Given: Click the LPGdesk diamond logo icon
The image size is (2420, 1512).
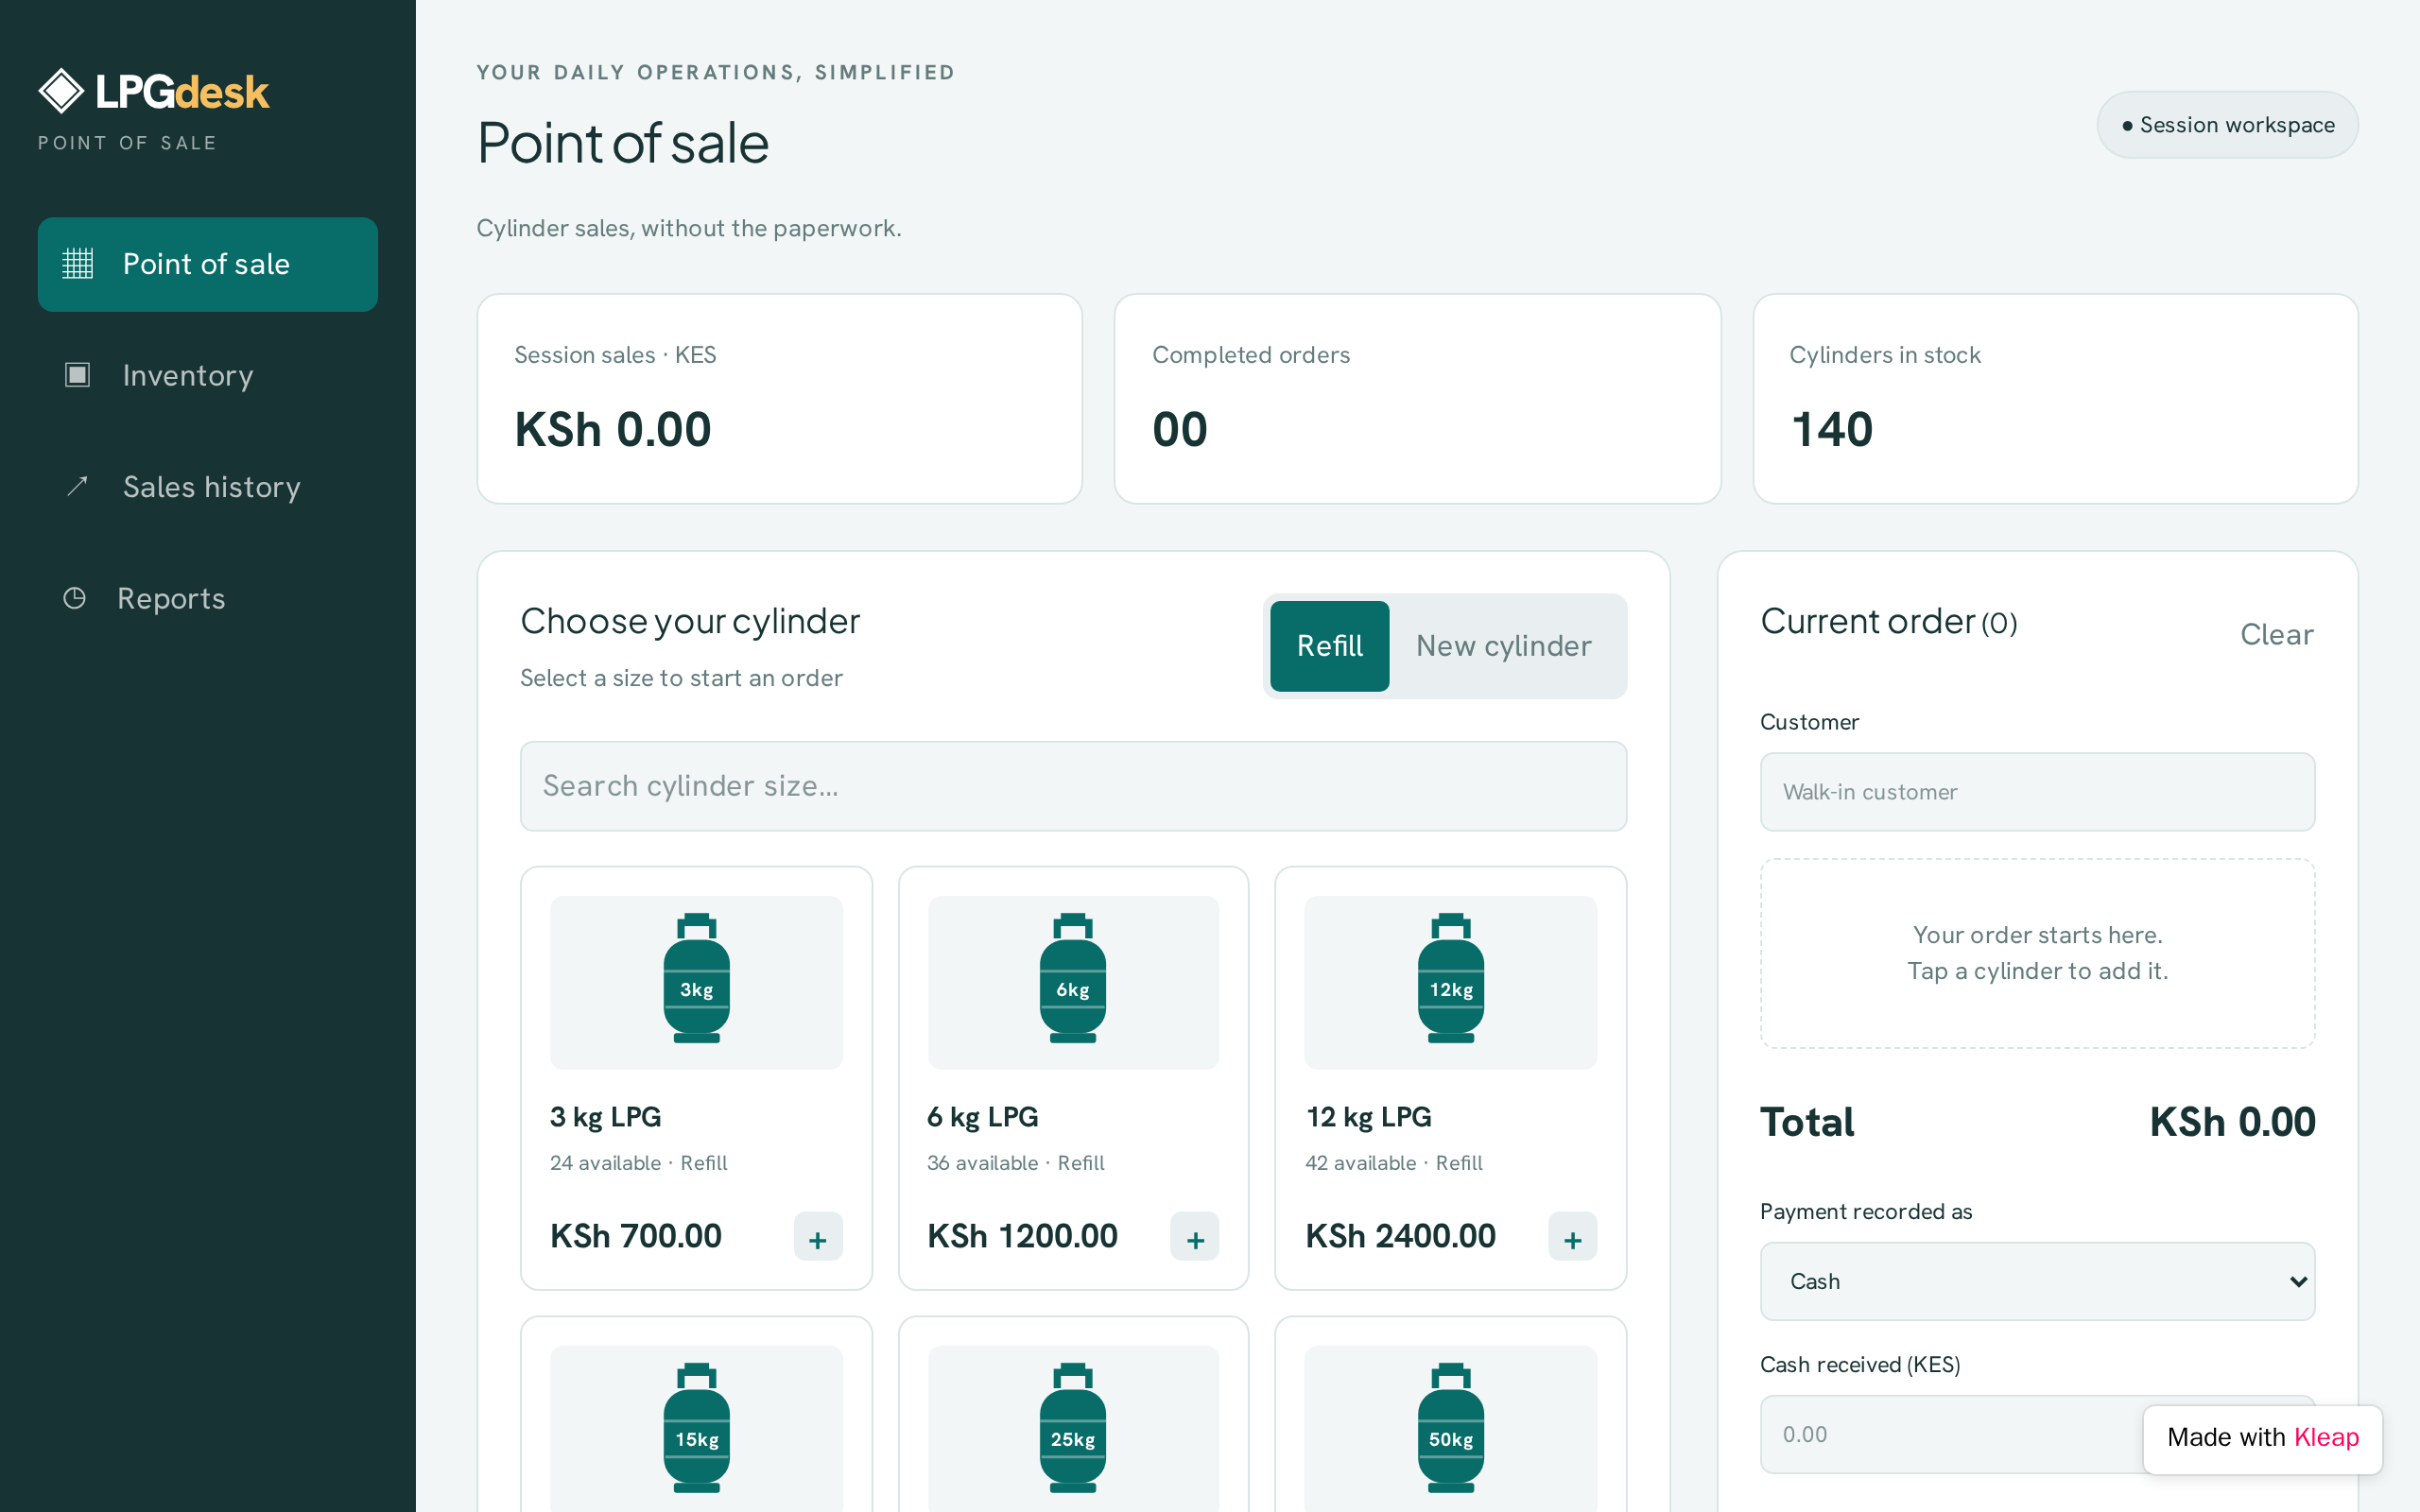Looking at the screenshot, I should point(61,92).
